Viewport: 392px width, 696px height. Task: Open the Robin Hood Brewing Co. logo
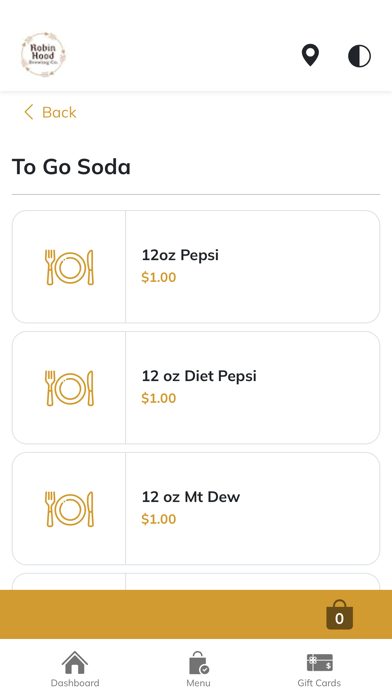click(43, 55)
